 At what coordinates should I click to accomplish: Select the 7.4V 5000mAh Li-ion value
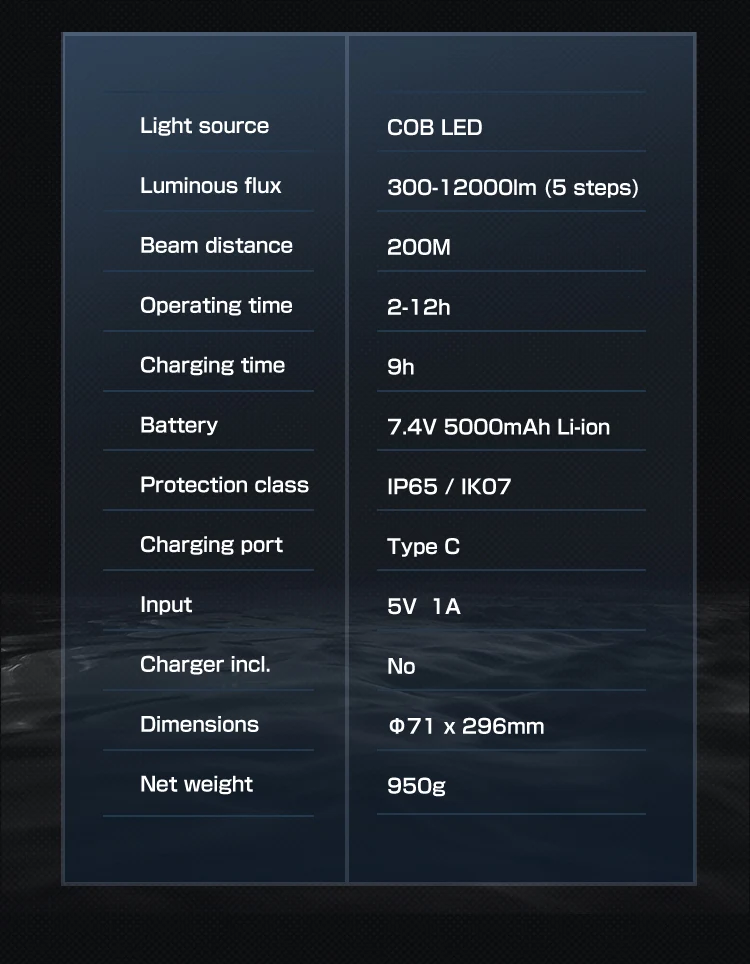(499, 427)
